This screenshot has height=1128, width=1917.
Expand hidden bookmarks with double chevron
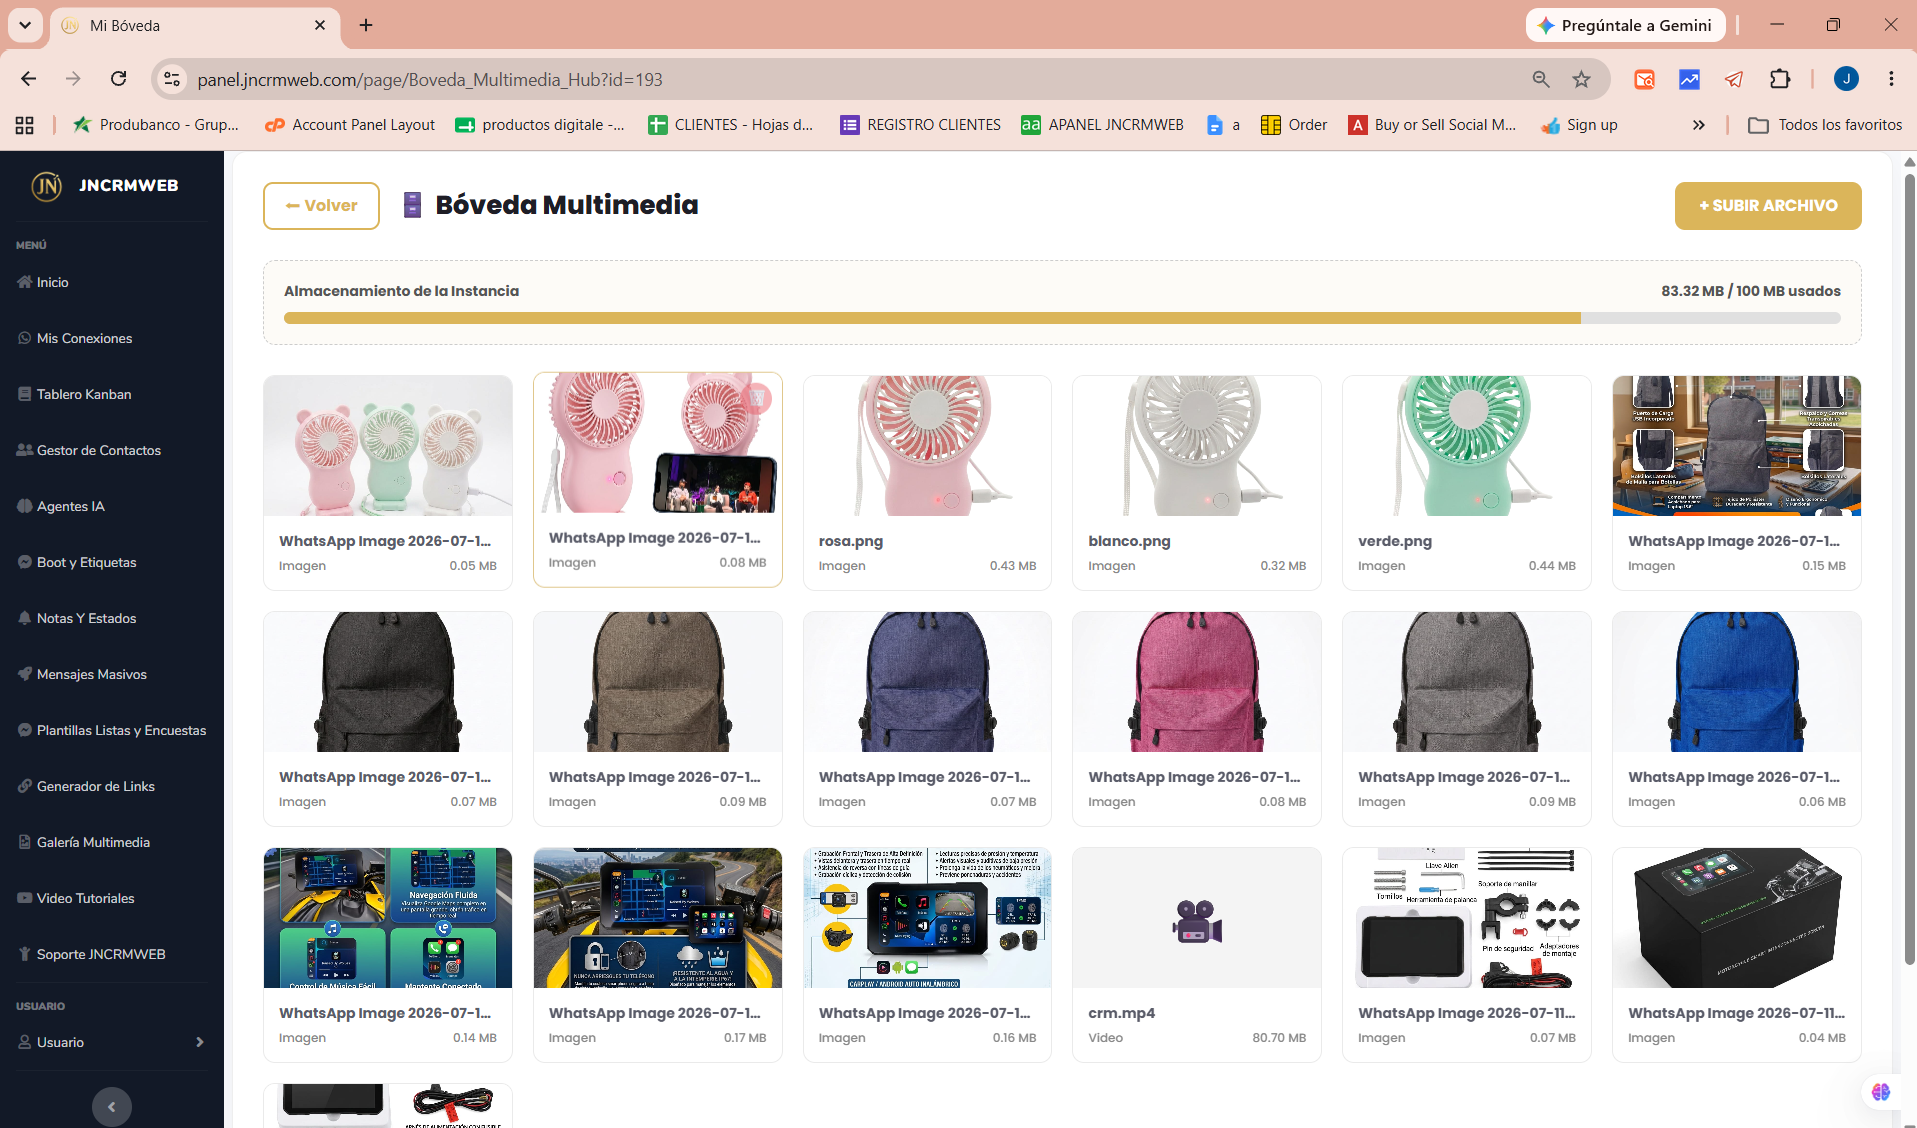click(x=1698, y=125)
